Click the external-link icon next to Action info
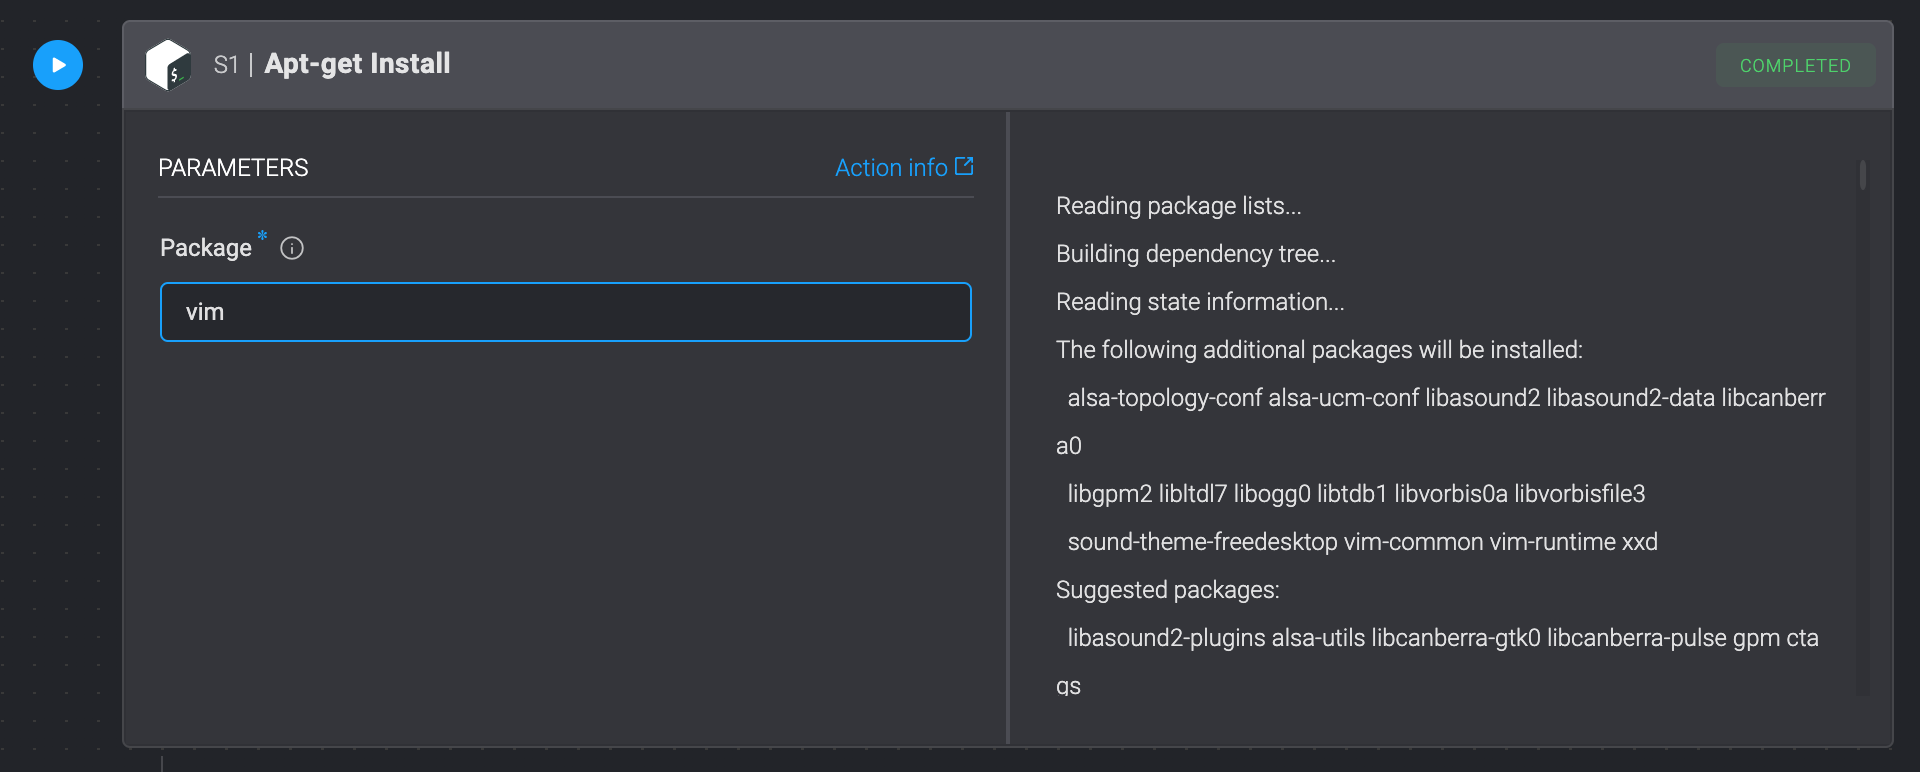This screenshot has height=772, width=1920. coord(964,166)
